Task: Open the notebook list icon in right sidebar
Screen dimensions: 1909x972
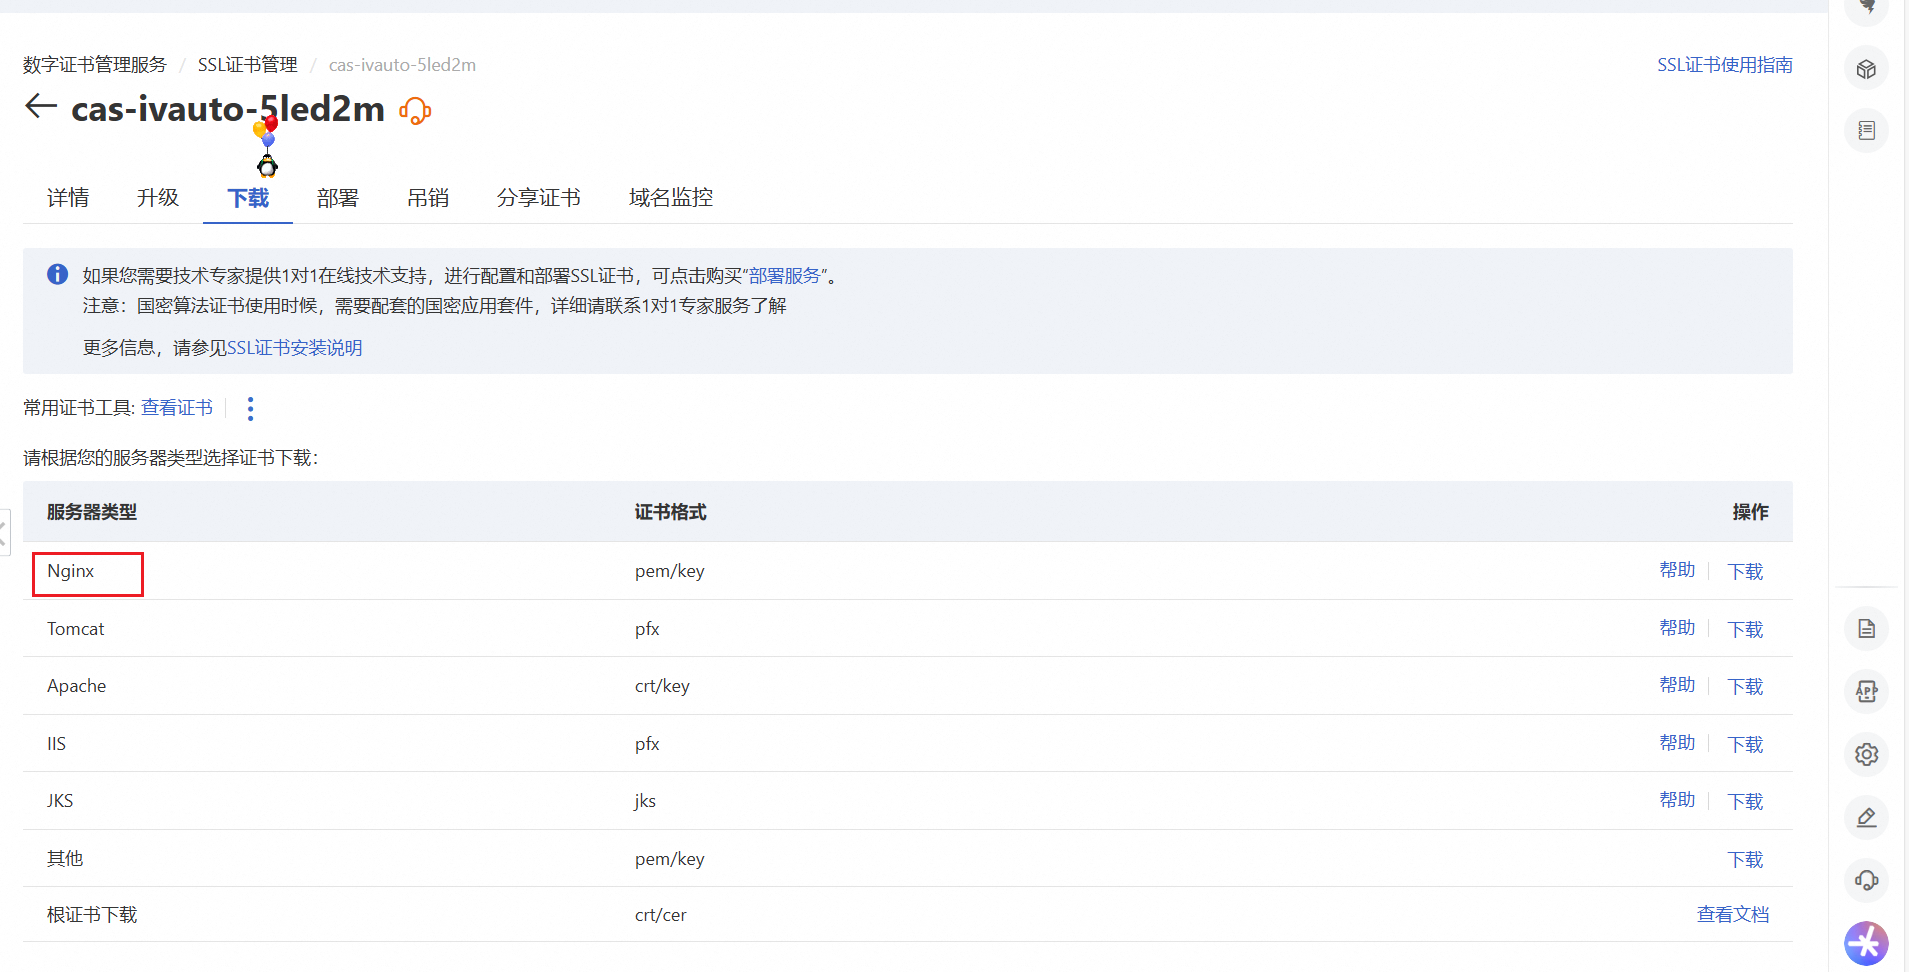Action: coord(1866,131)
